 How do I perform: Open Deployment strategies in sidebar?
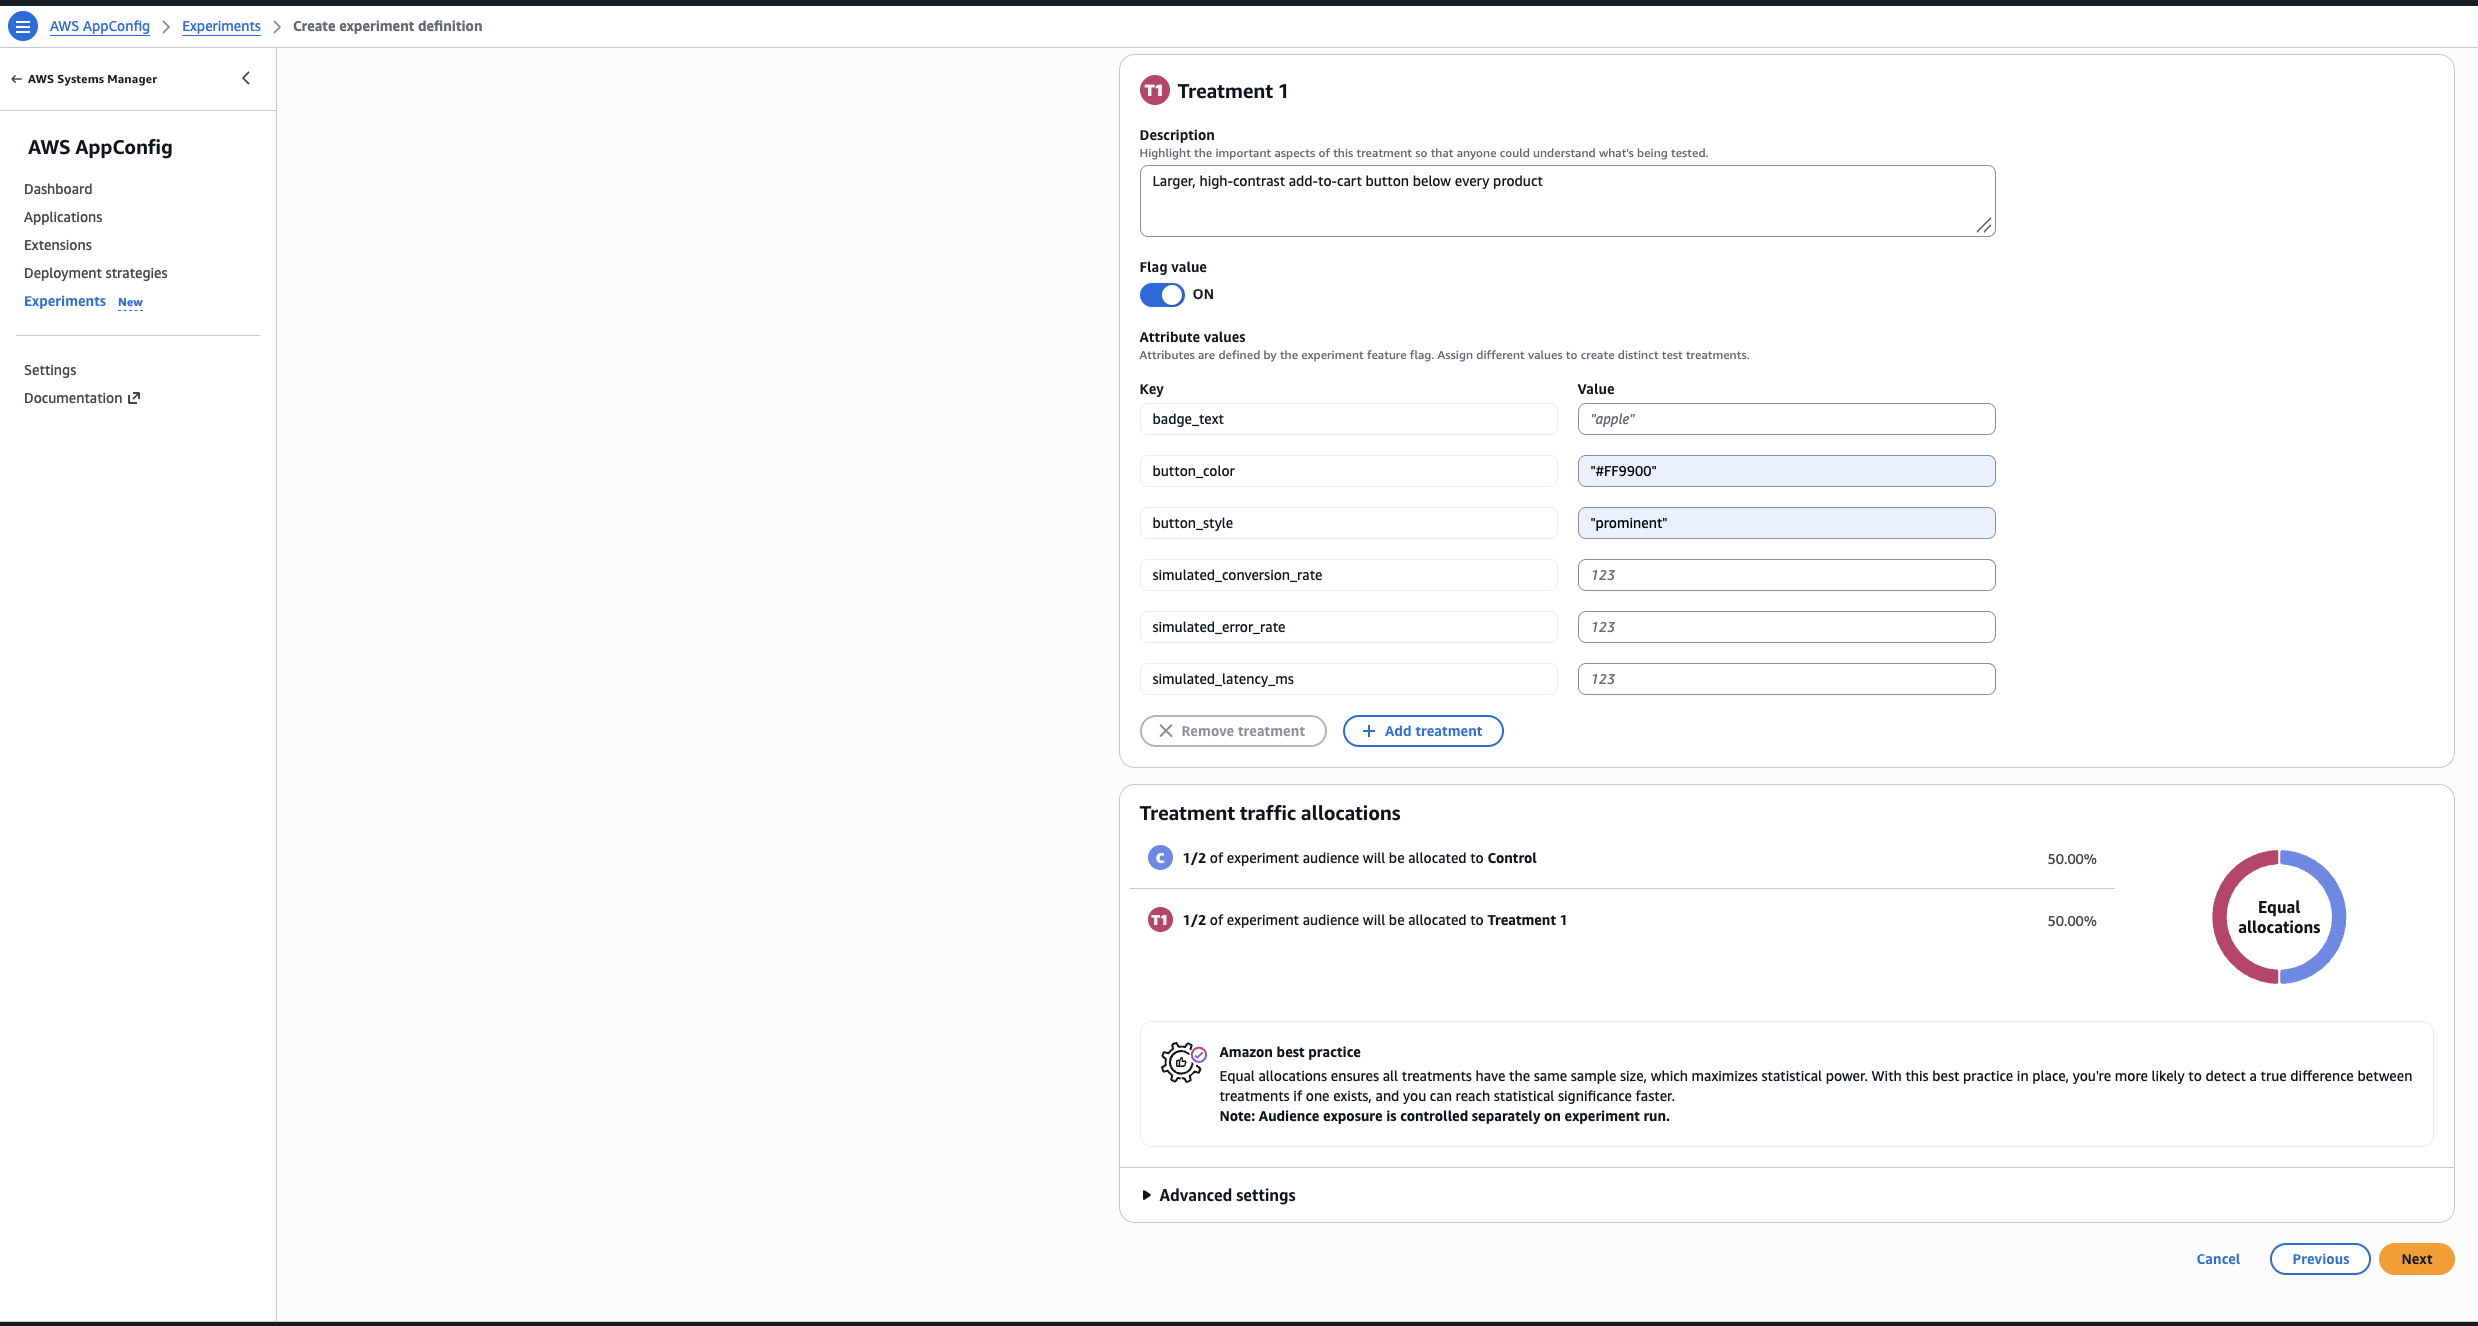click(96, 273)
